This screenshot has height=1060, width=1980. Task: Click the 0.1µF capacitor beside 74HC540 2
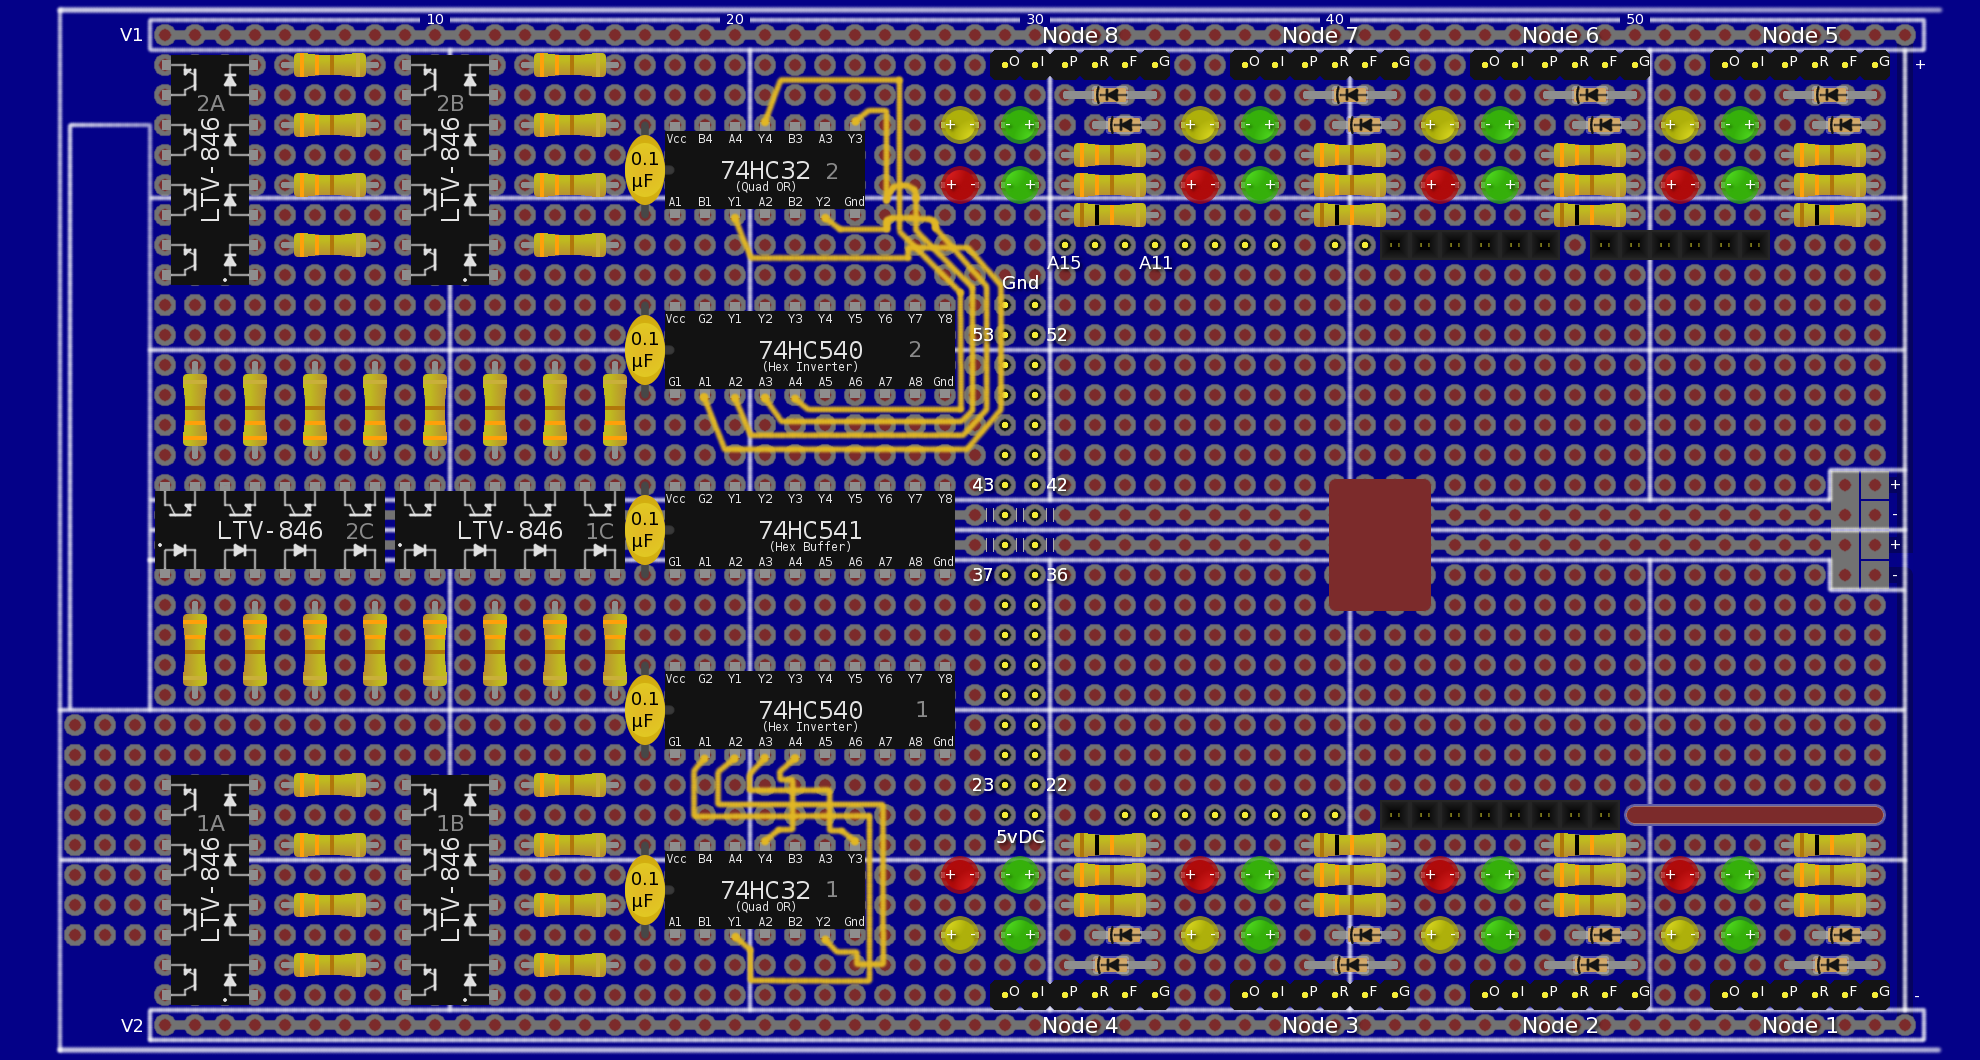click(x=644, y=350)
